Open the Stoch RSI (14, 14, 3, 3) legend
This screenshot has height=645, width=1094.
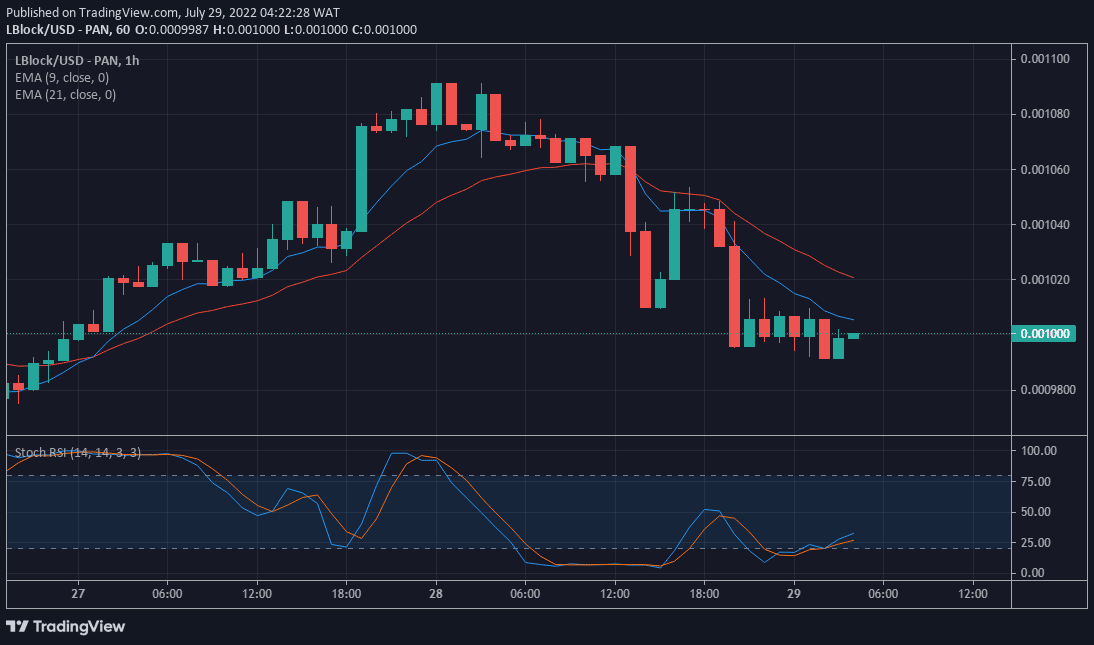77,453
